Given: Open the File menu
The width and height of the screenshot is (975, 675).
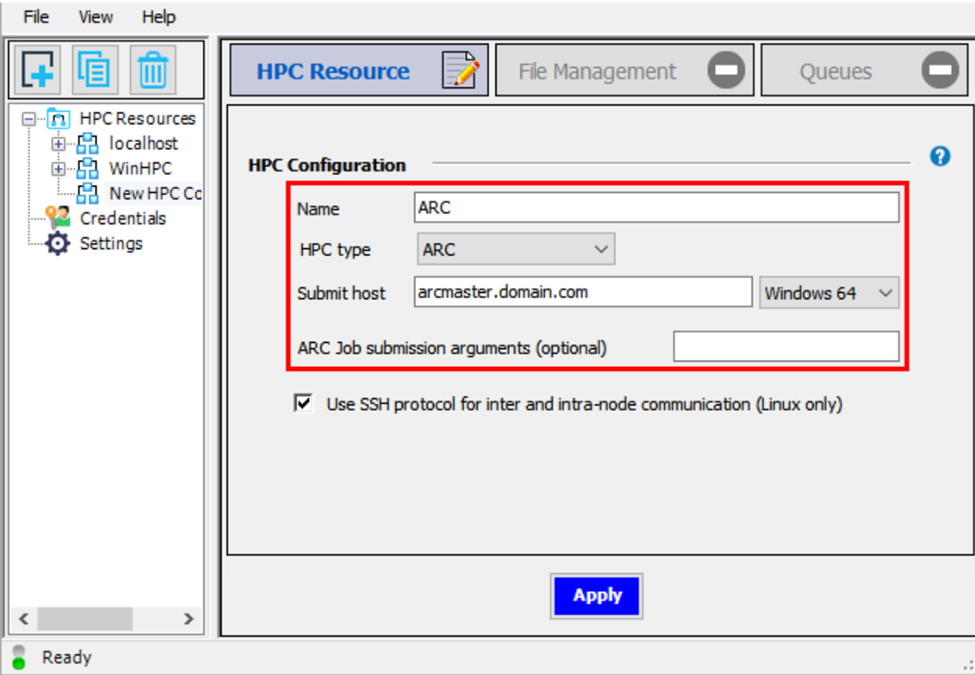Looking at the screenshot, I should click(x=35, y=16).
